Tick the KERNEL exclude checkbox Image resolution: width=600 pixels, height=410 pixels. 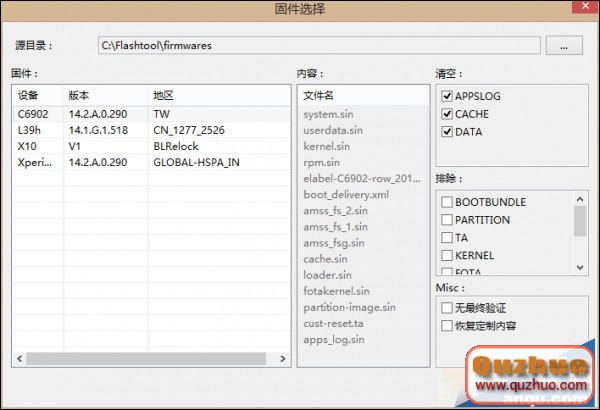(x=447, y=256)
